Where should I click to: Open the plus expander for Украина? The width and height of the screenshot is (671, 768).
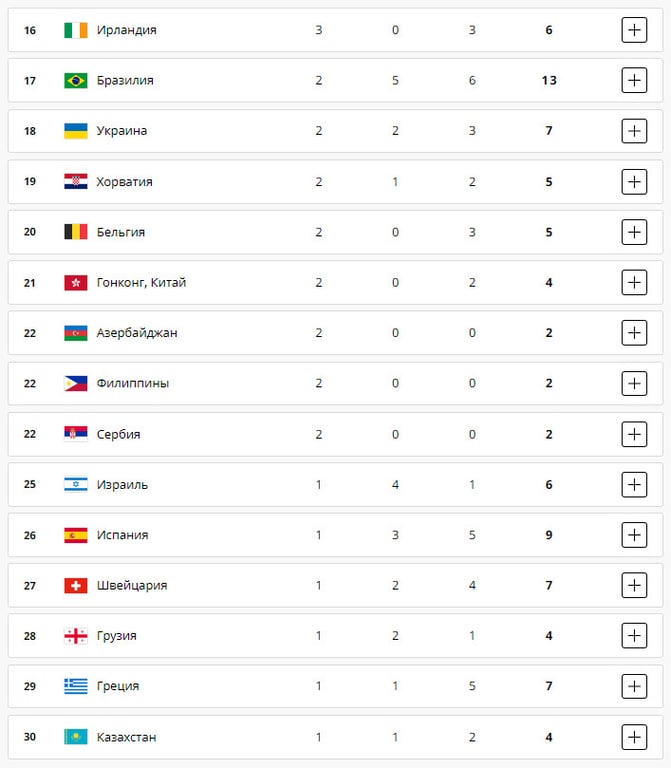[x=634, y=131]
